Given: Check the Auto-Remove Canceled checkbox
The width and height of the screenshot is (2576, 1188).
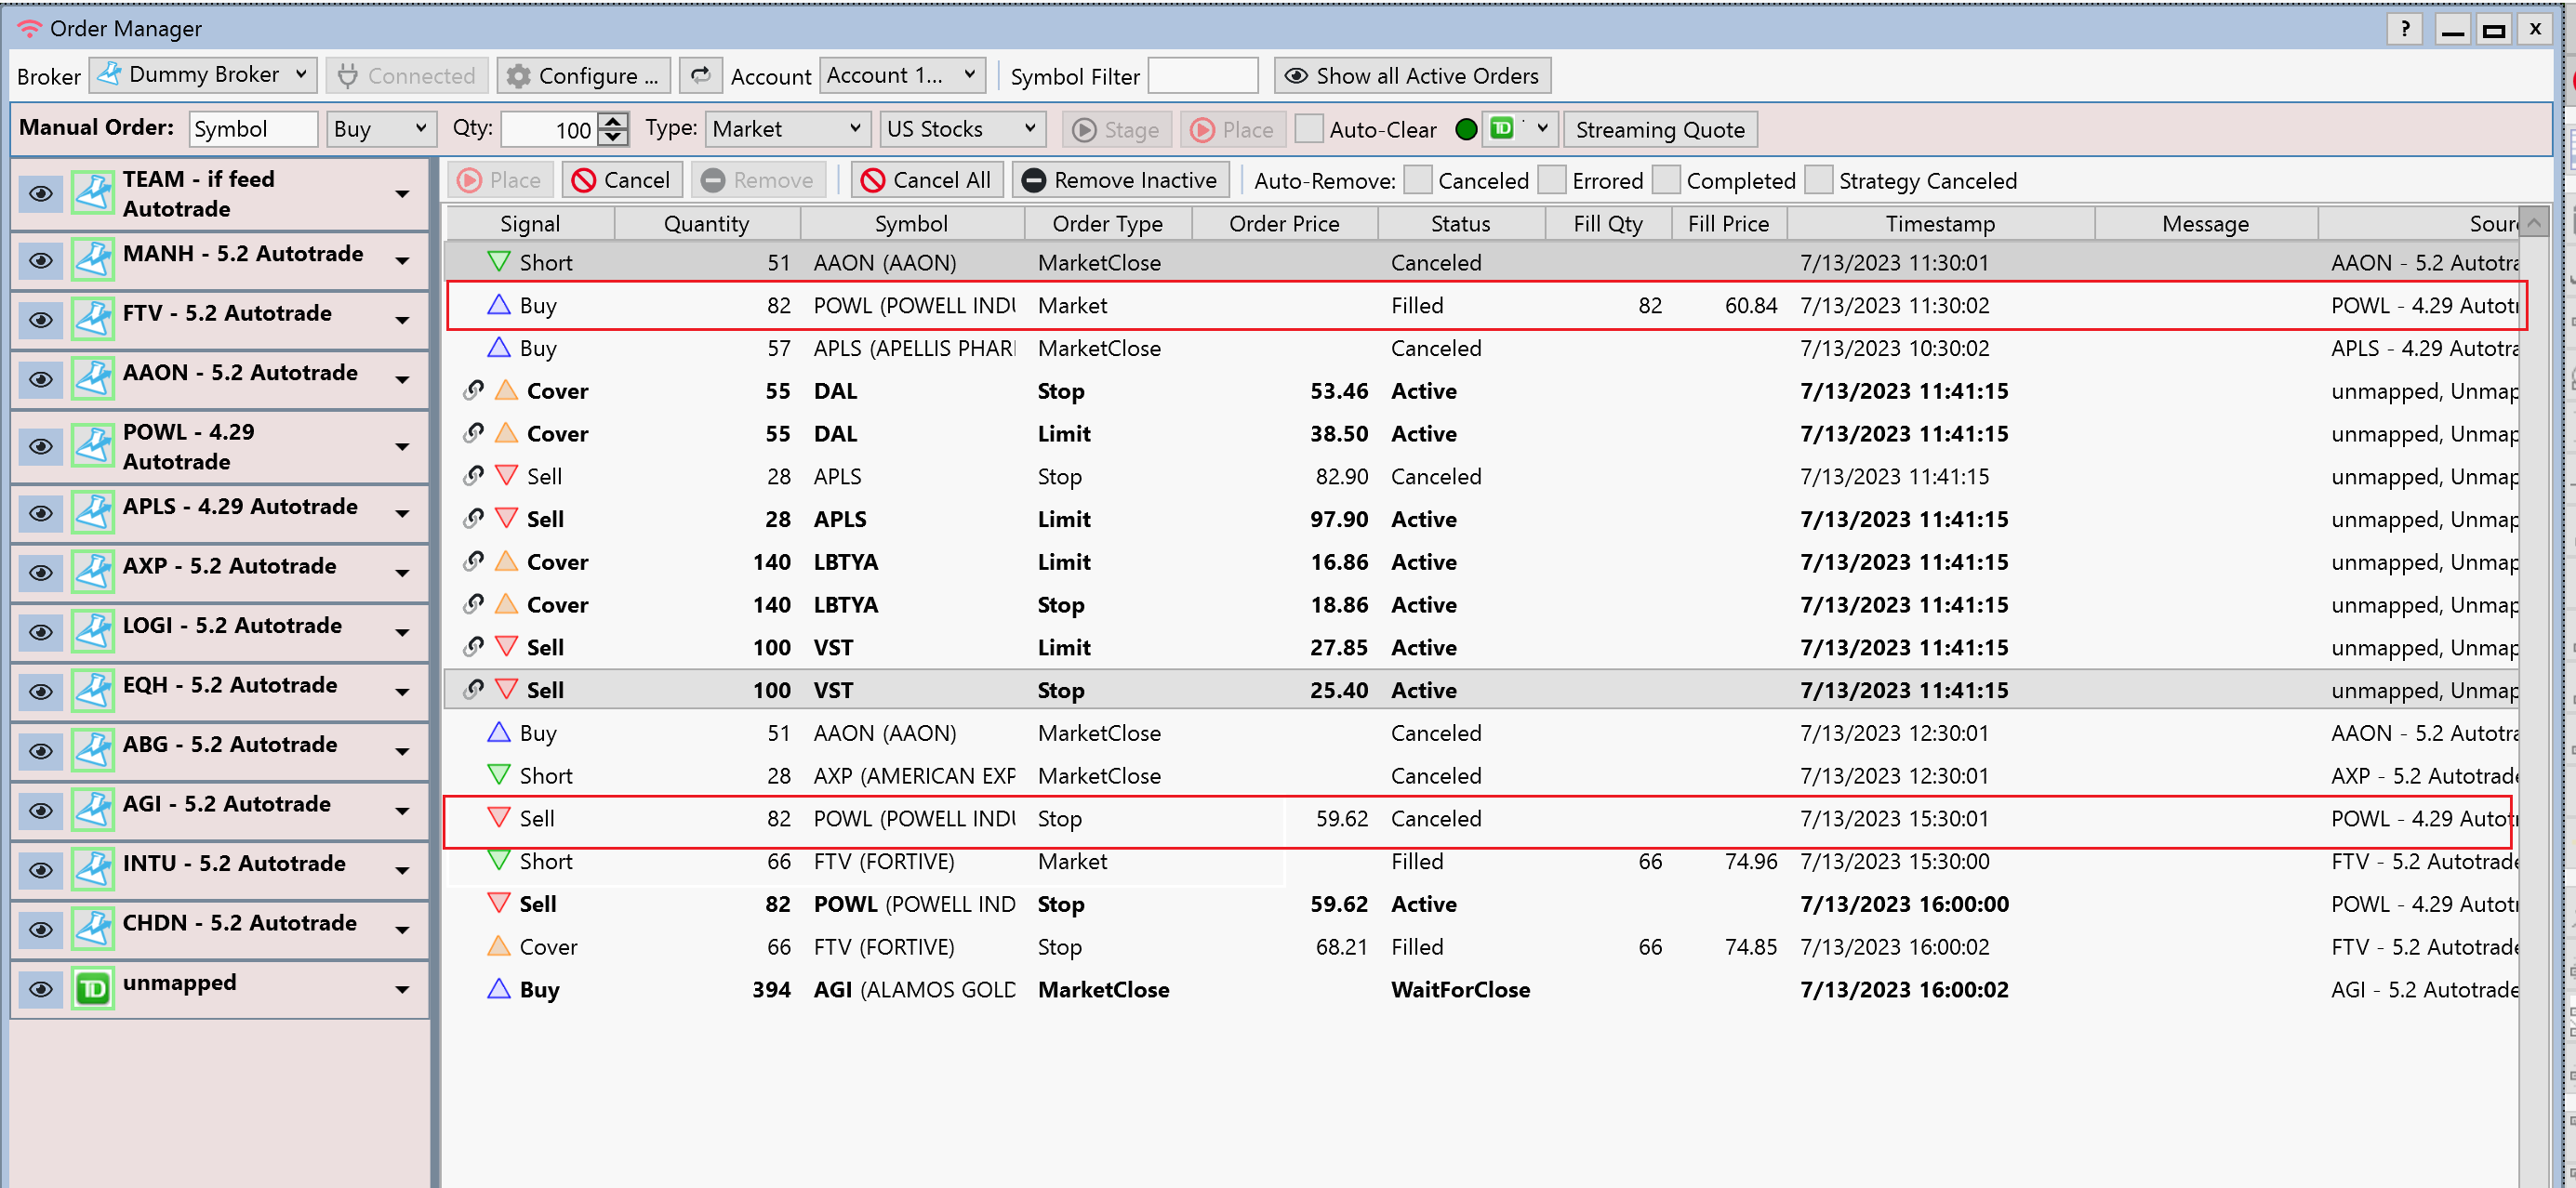Looking at the screenshot, I should tap(1417, 180).
